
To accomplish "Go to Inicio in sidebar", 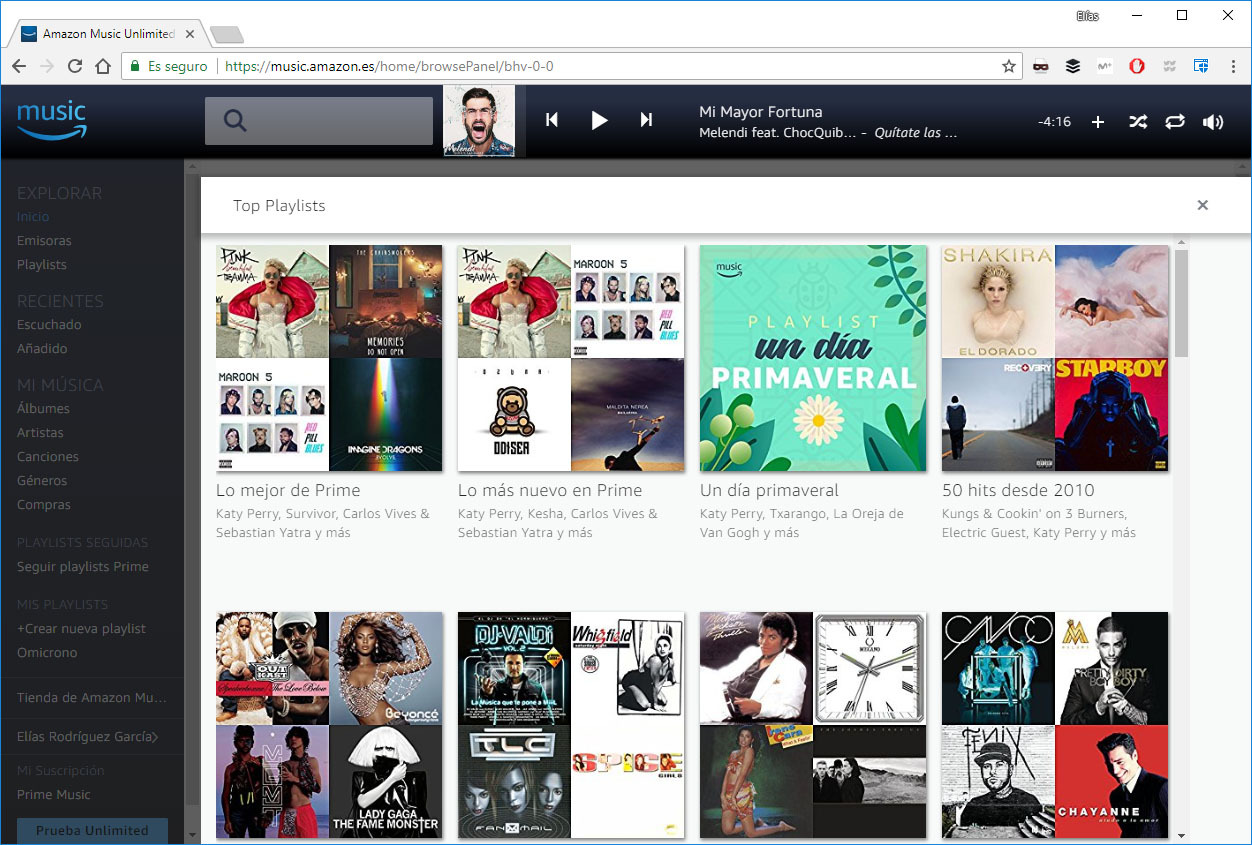I will click(33, 216).
